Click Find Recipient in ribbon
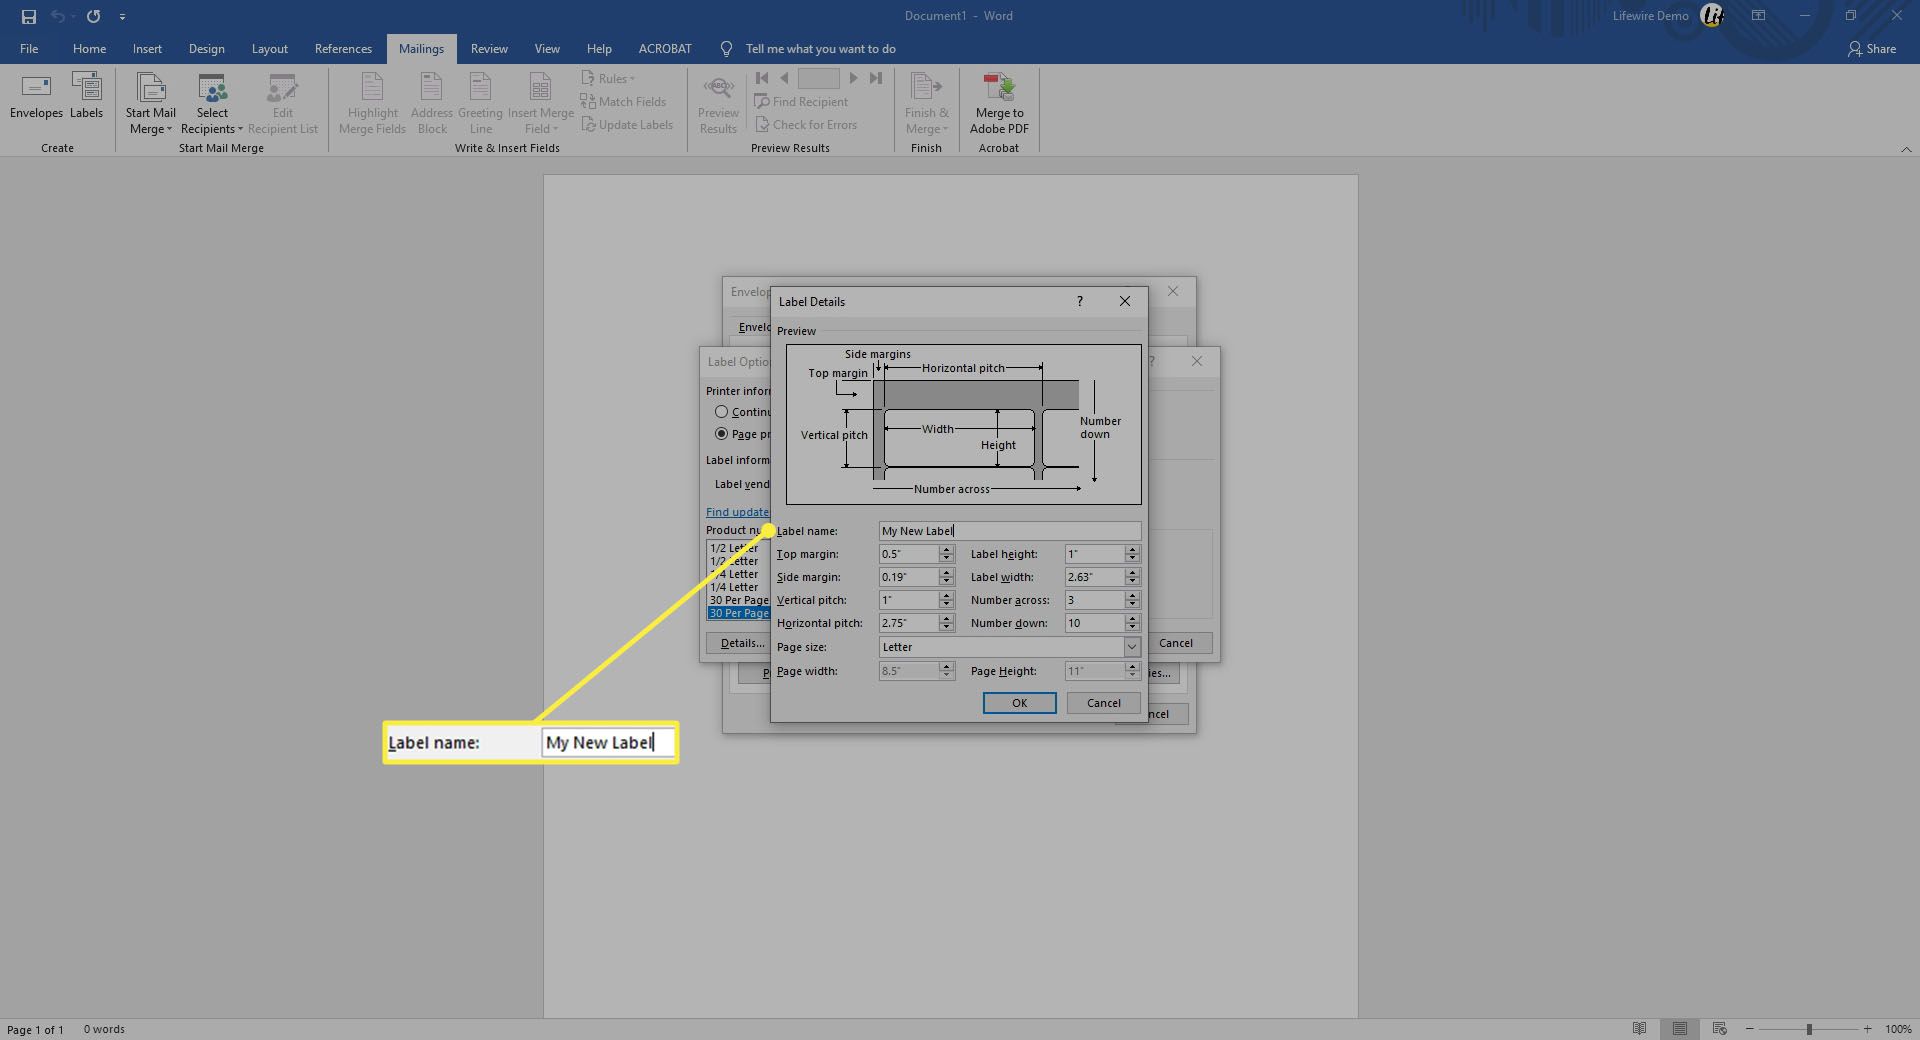Viewport: 1920px width, 1040px height. (801, 101)
